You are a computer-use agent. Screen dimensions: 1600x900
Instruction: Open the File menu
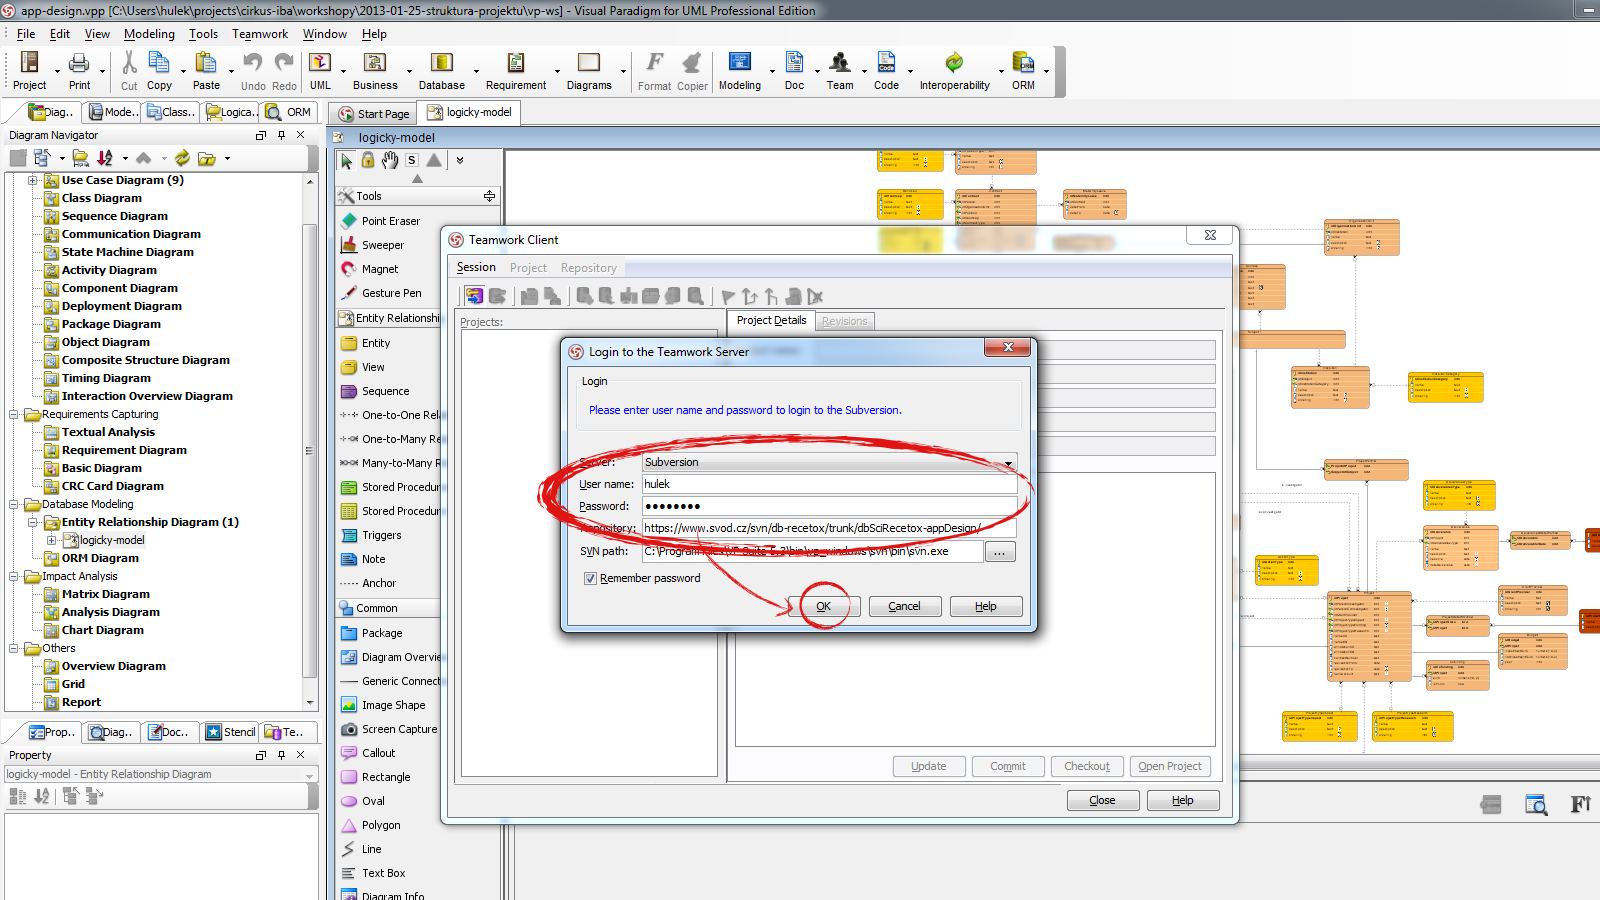pyautogui.click(x=26, y=34)
